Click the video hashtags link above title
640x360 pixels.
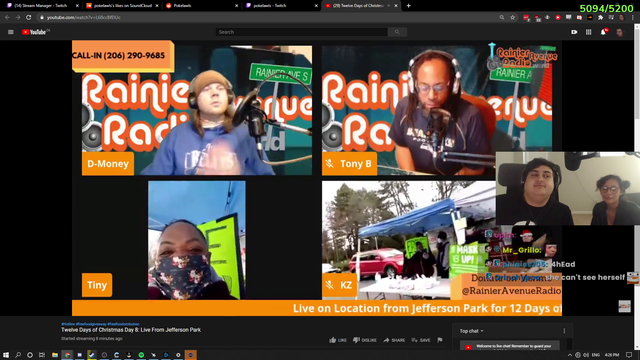pyautogui.click(x=100, y=324)
